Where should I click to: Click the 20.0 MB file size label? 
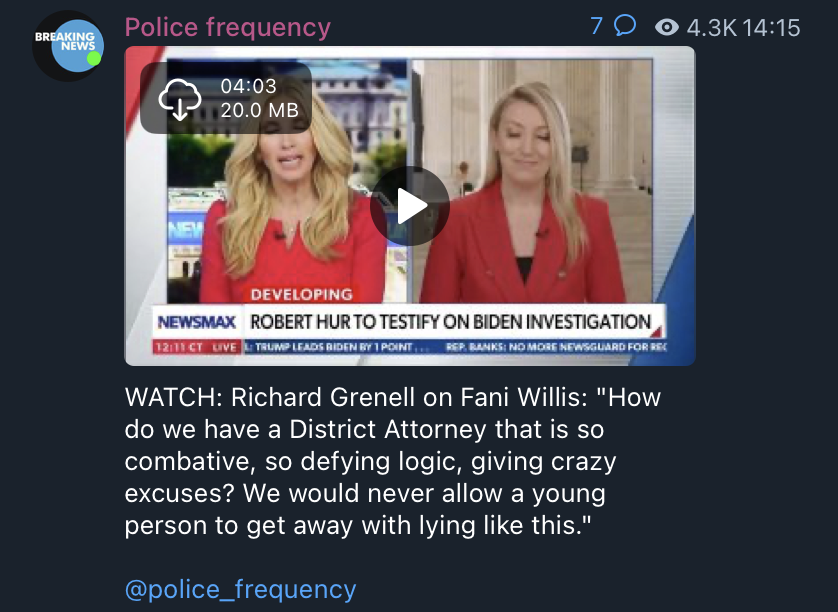[x=260, y=110]
